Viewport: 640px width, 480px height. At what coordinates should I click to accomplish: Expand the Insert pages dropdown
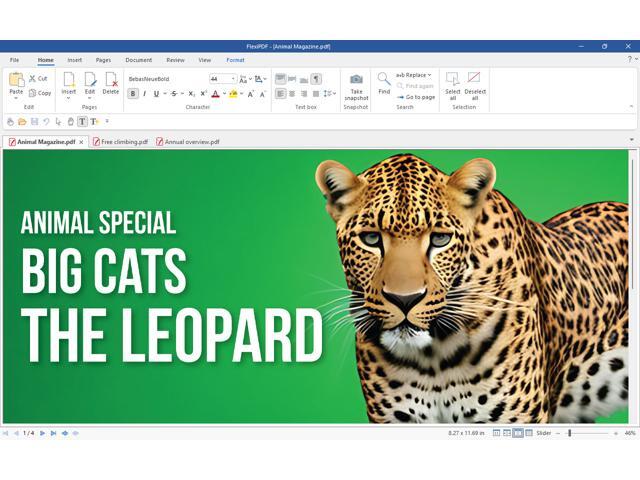(68, 97)
